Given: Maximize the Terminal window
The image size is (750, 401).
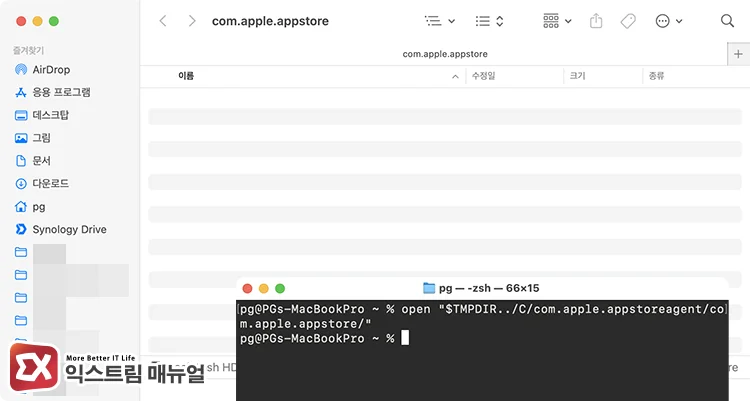Looking at the screenshot, I should coord(280,289).
